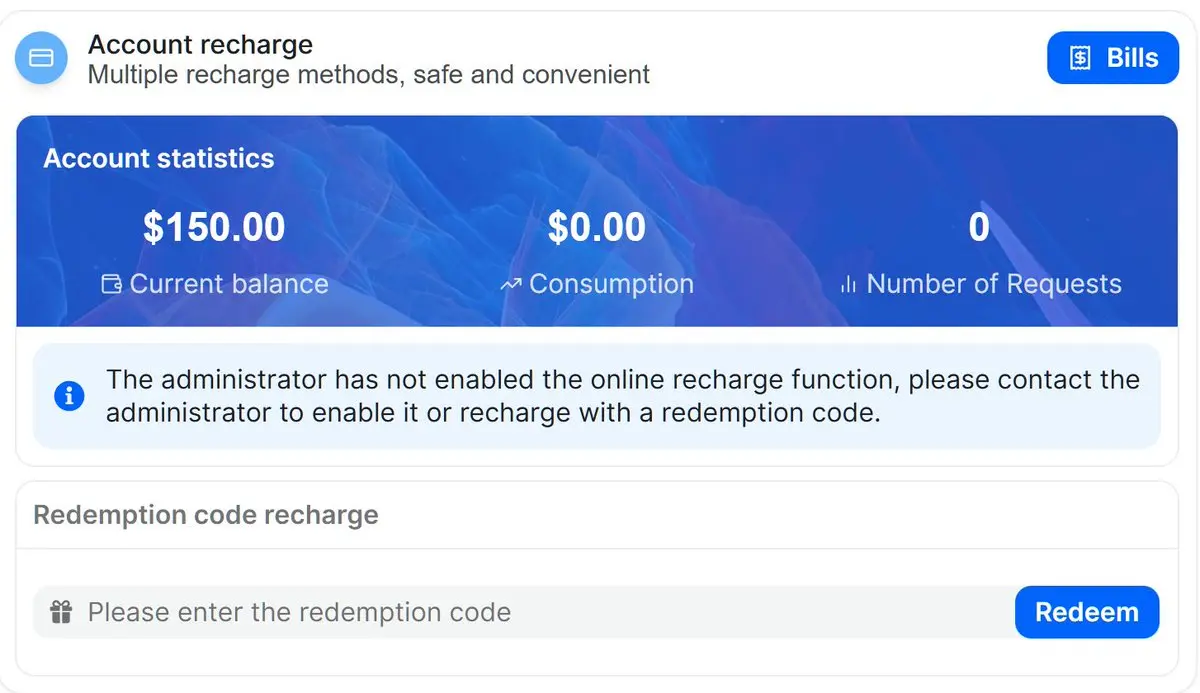Click the Consumption label text
Viewport: 1200px width, 693px height.
click(611, 284)
